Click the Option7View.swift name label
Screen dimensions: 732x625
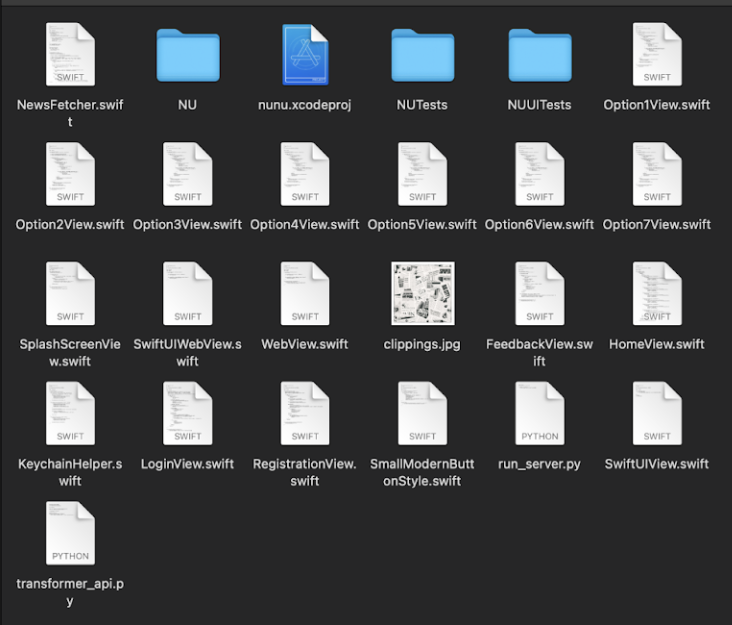[x=657, y=225]
